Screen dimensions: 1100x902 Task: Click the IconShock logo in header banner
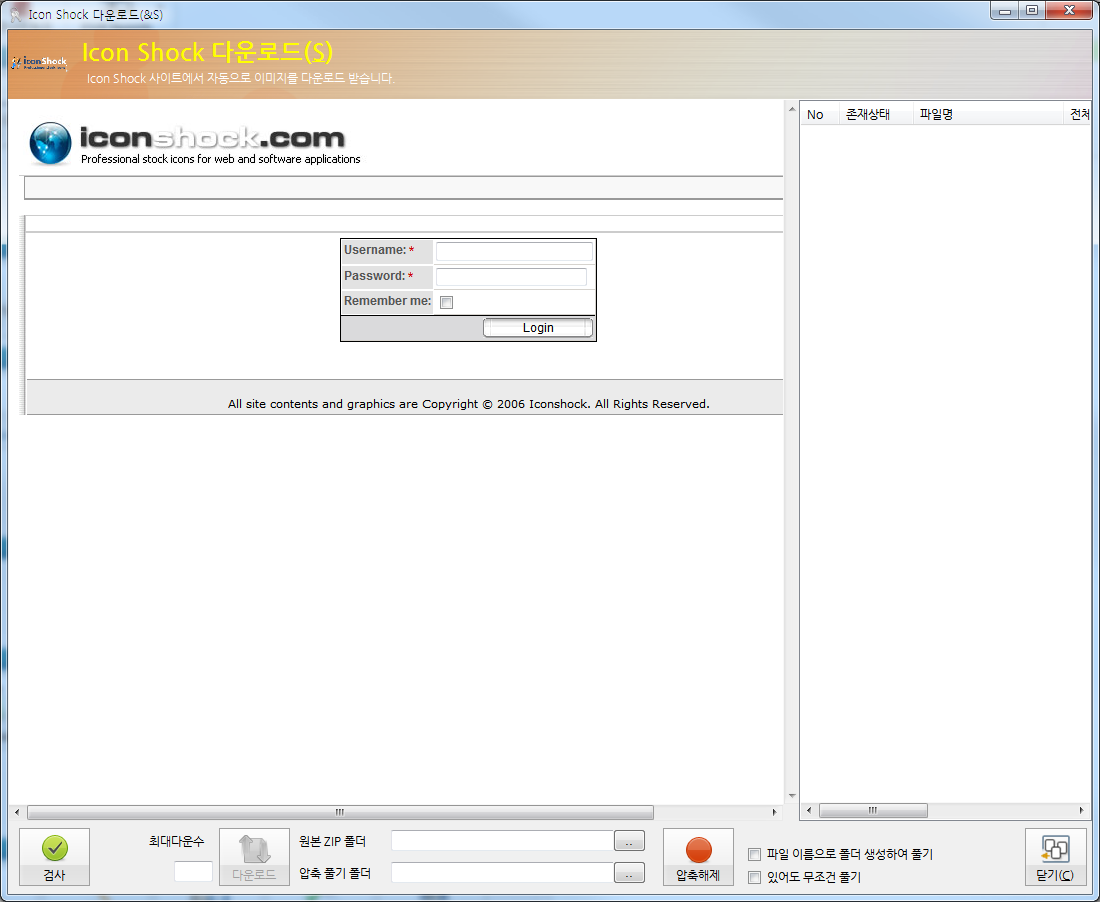39,63
